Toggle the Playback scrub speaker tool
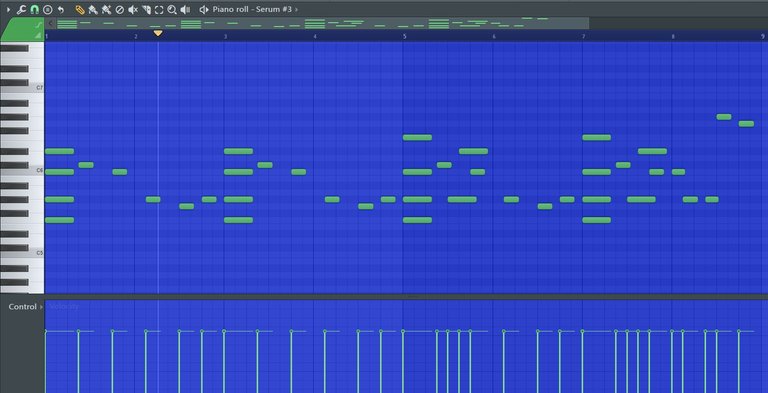 coord(185,9)
